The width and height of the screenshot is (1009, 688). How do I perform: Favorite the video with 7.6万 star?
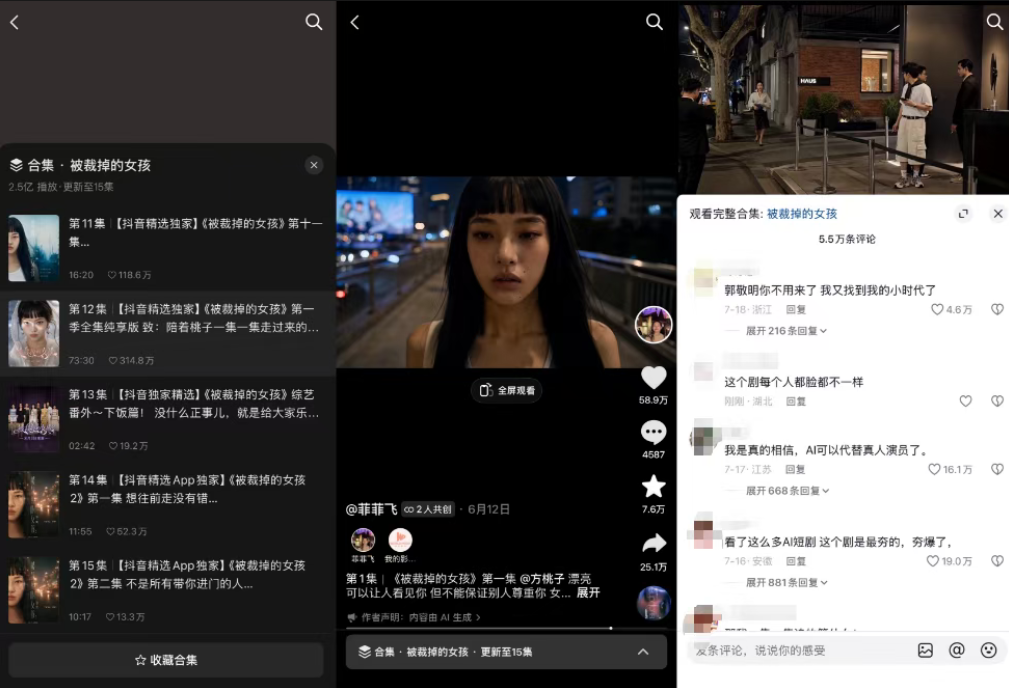[653, 487]
